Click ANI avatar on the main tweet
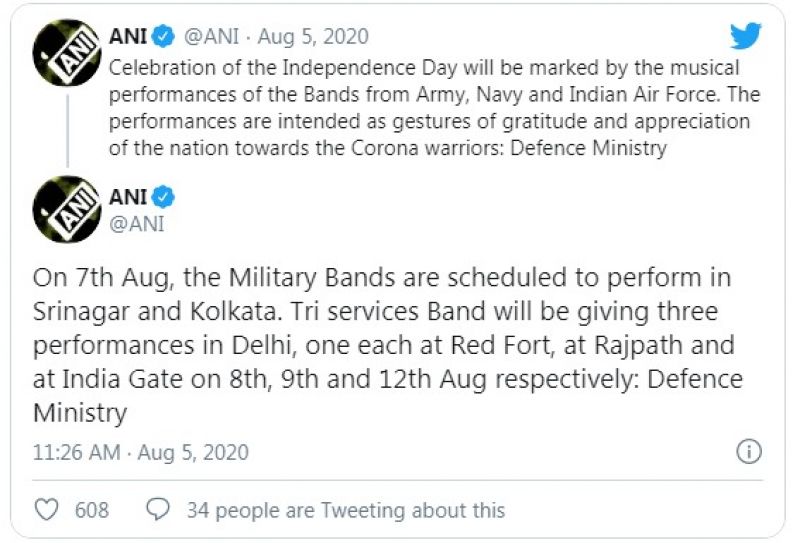Screen dimensions: 800x543 (66, 210)
